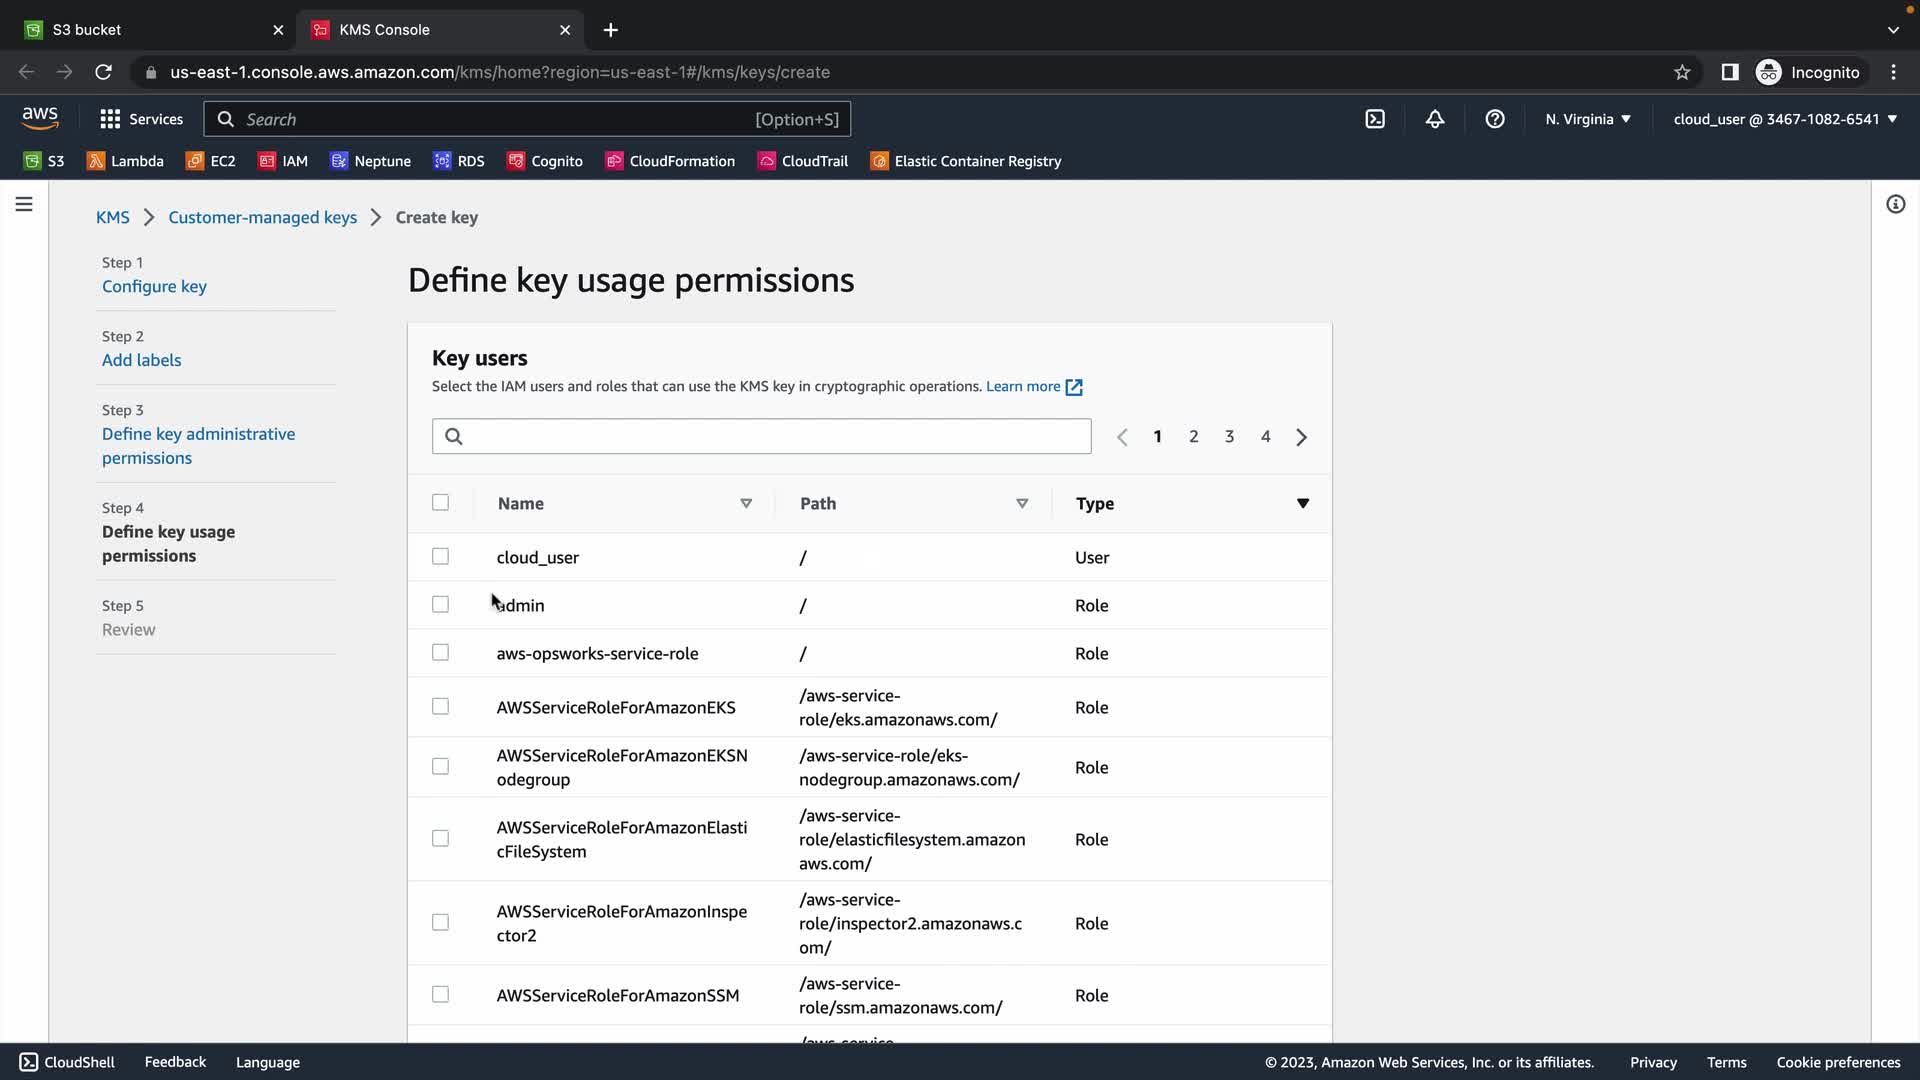
Task: Select the aws-opsworks-service-role checkbox
Action: click(x=440, y=653)
